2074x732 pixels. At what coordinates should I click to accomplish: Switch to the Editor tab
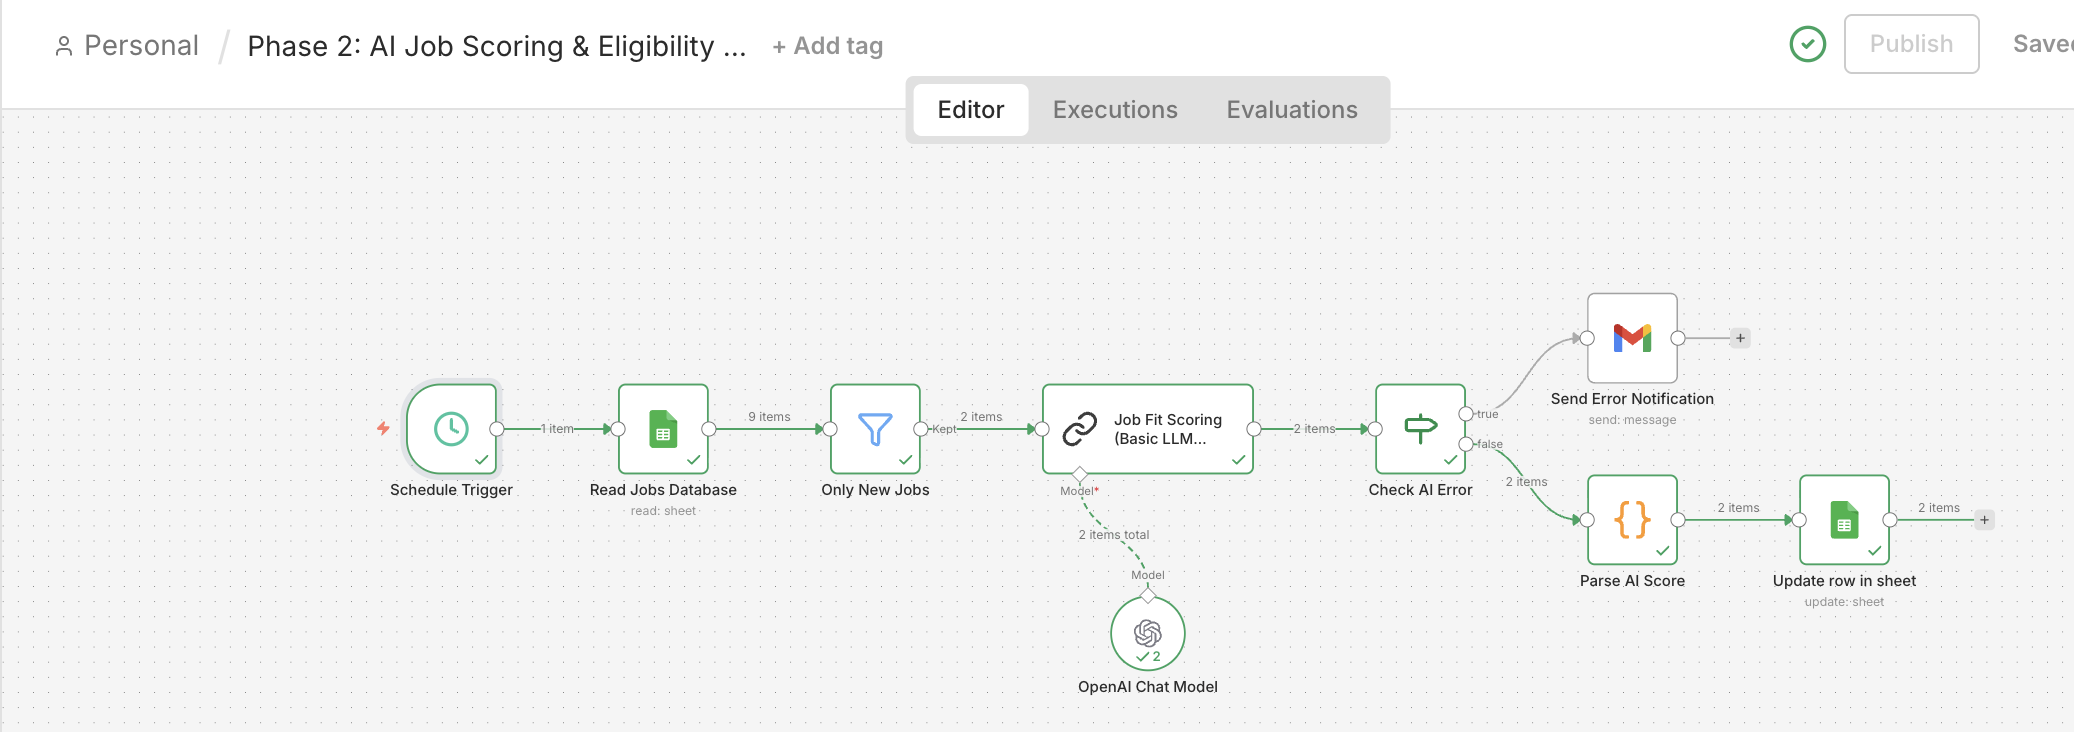pos(970,110)
